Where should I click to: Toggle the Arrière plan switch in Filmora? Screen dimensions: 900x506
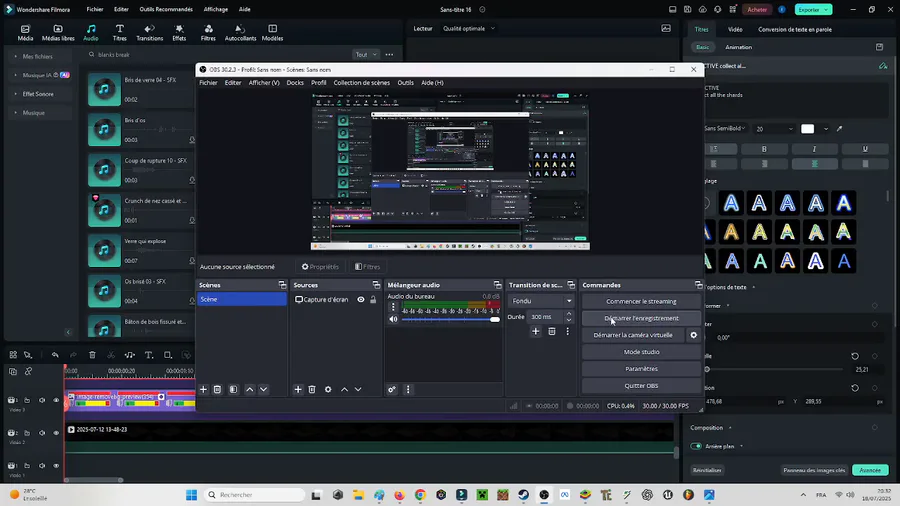[x=696, y=446]
